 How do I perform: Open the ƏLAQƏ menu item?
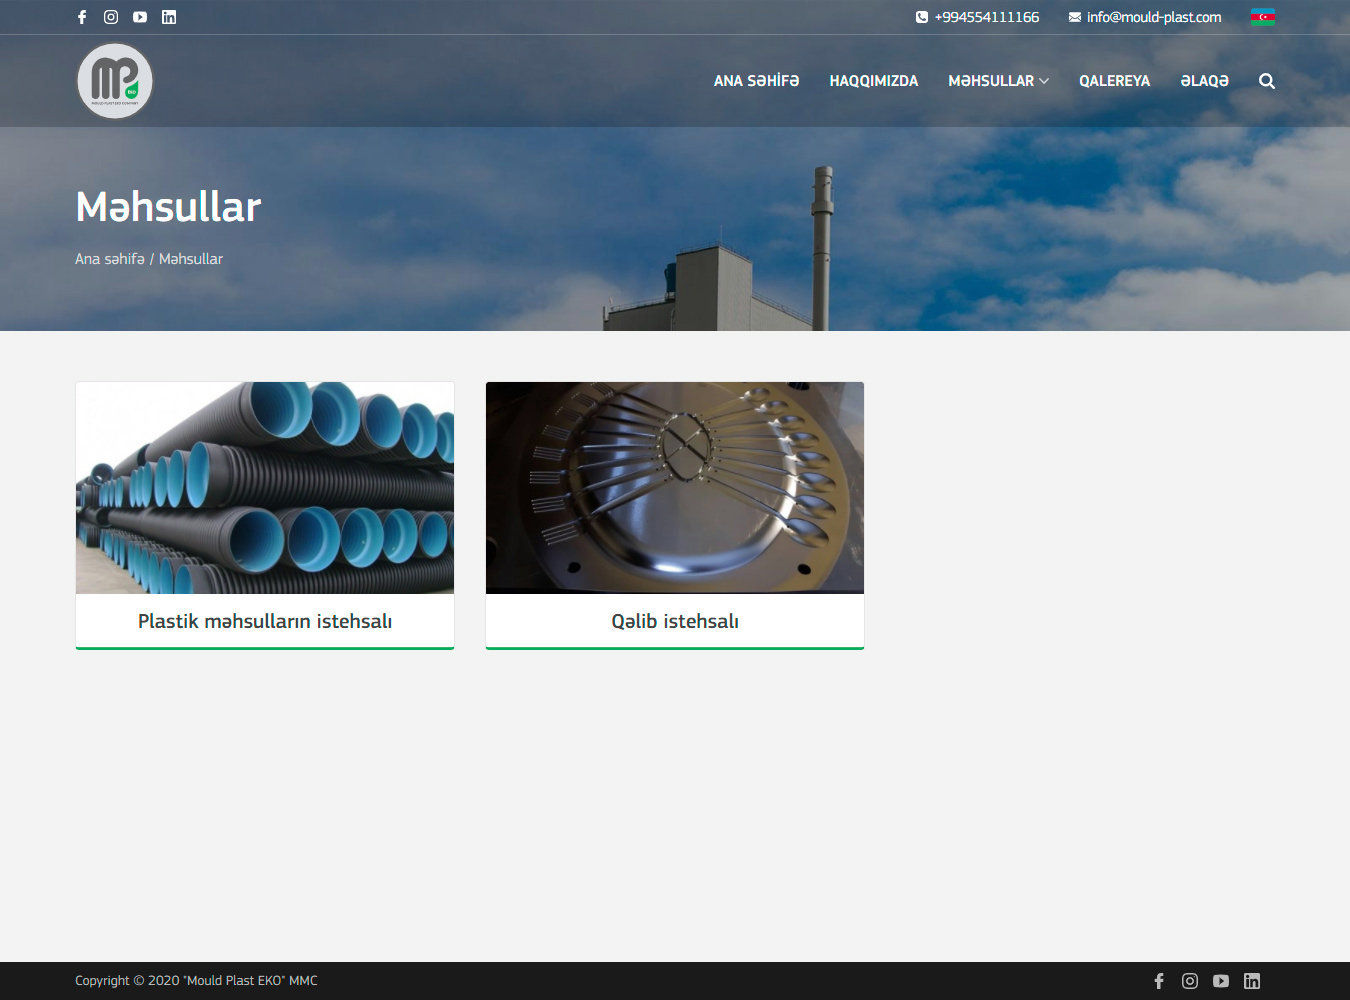[x=1204, y=81]
